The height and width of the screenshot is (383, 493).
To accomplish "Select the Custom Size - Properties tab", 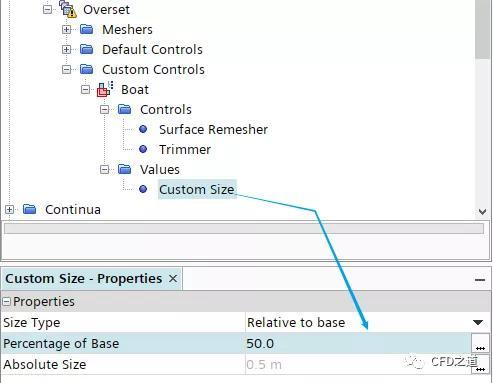I will tap(84, 279).
